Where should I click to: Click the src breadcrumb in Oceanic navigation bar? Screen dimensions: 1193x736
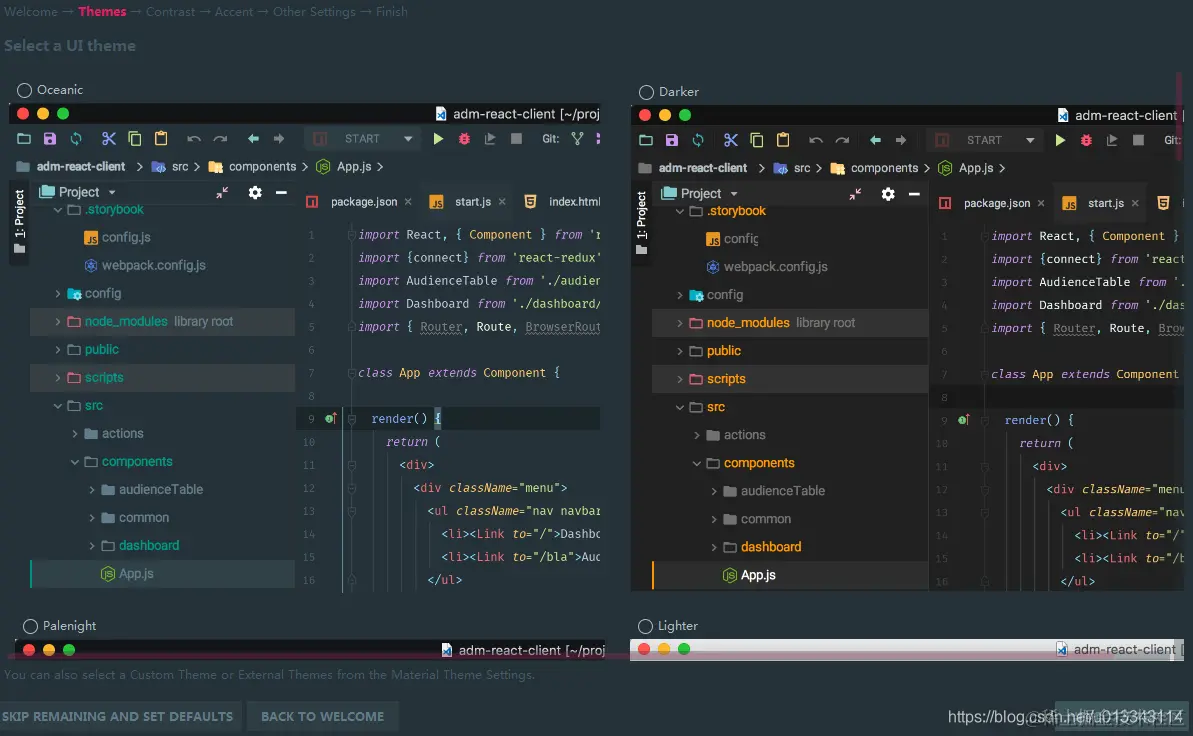pos(180,167)
